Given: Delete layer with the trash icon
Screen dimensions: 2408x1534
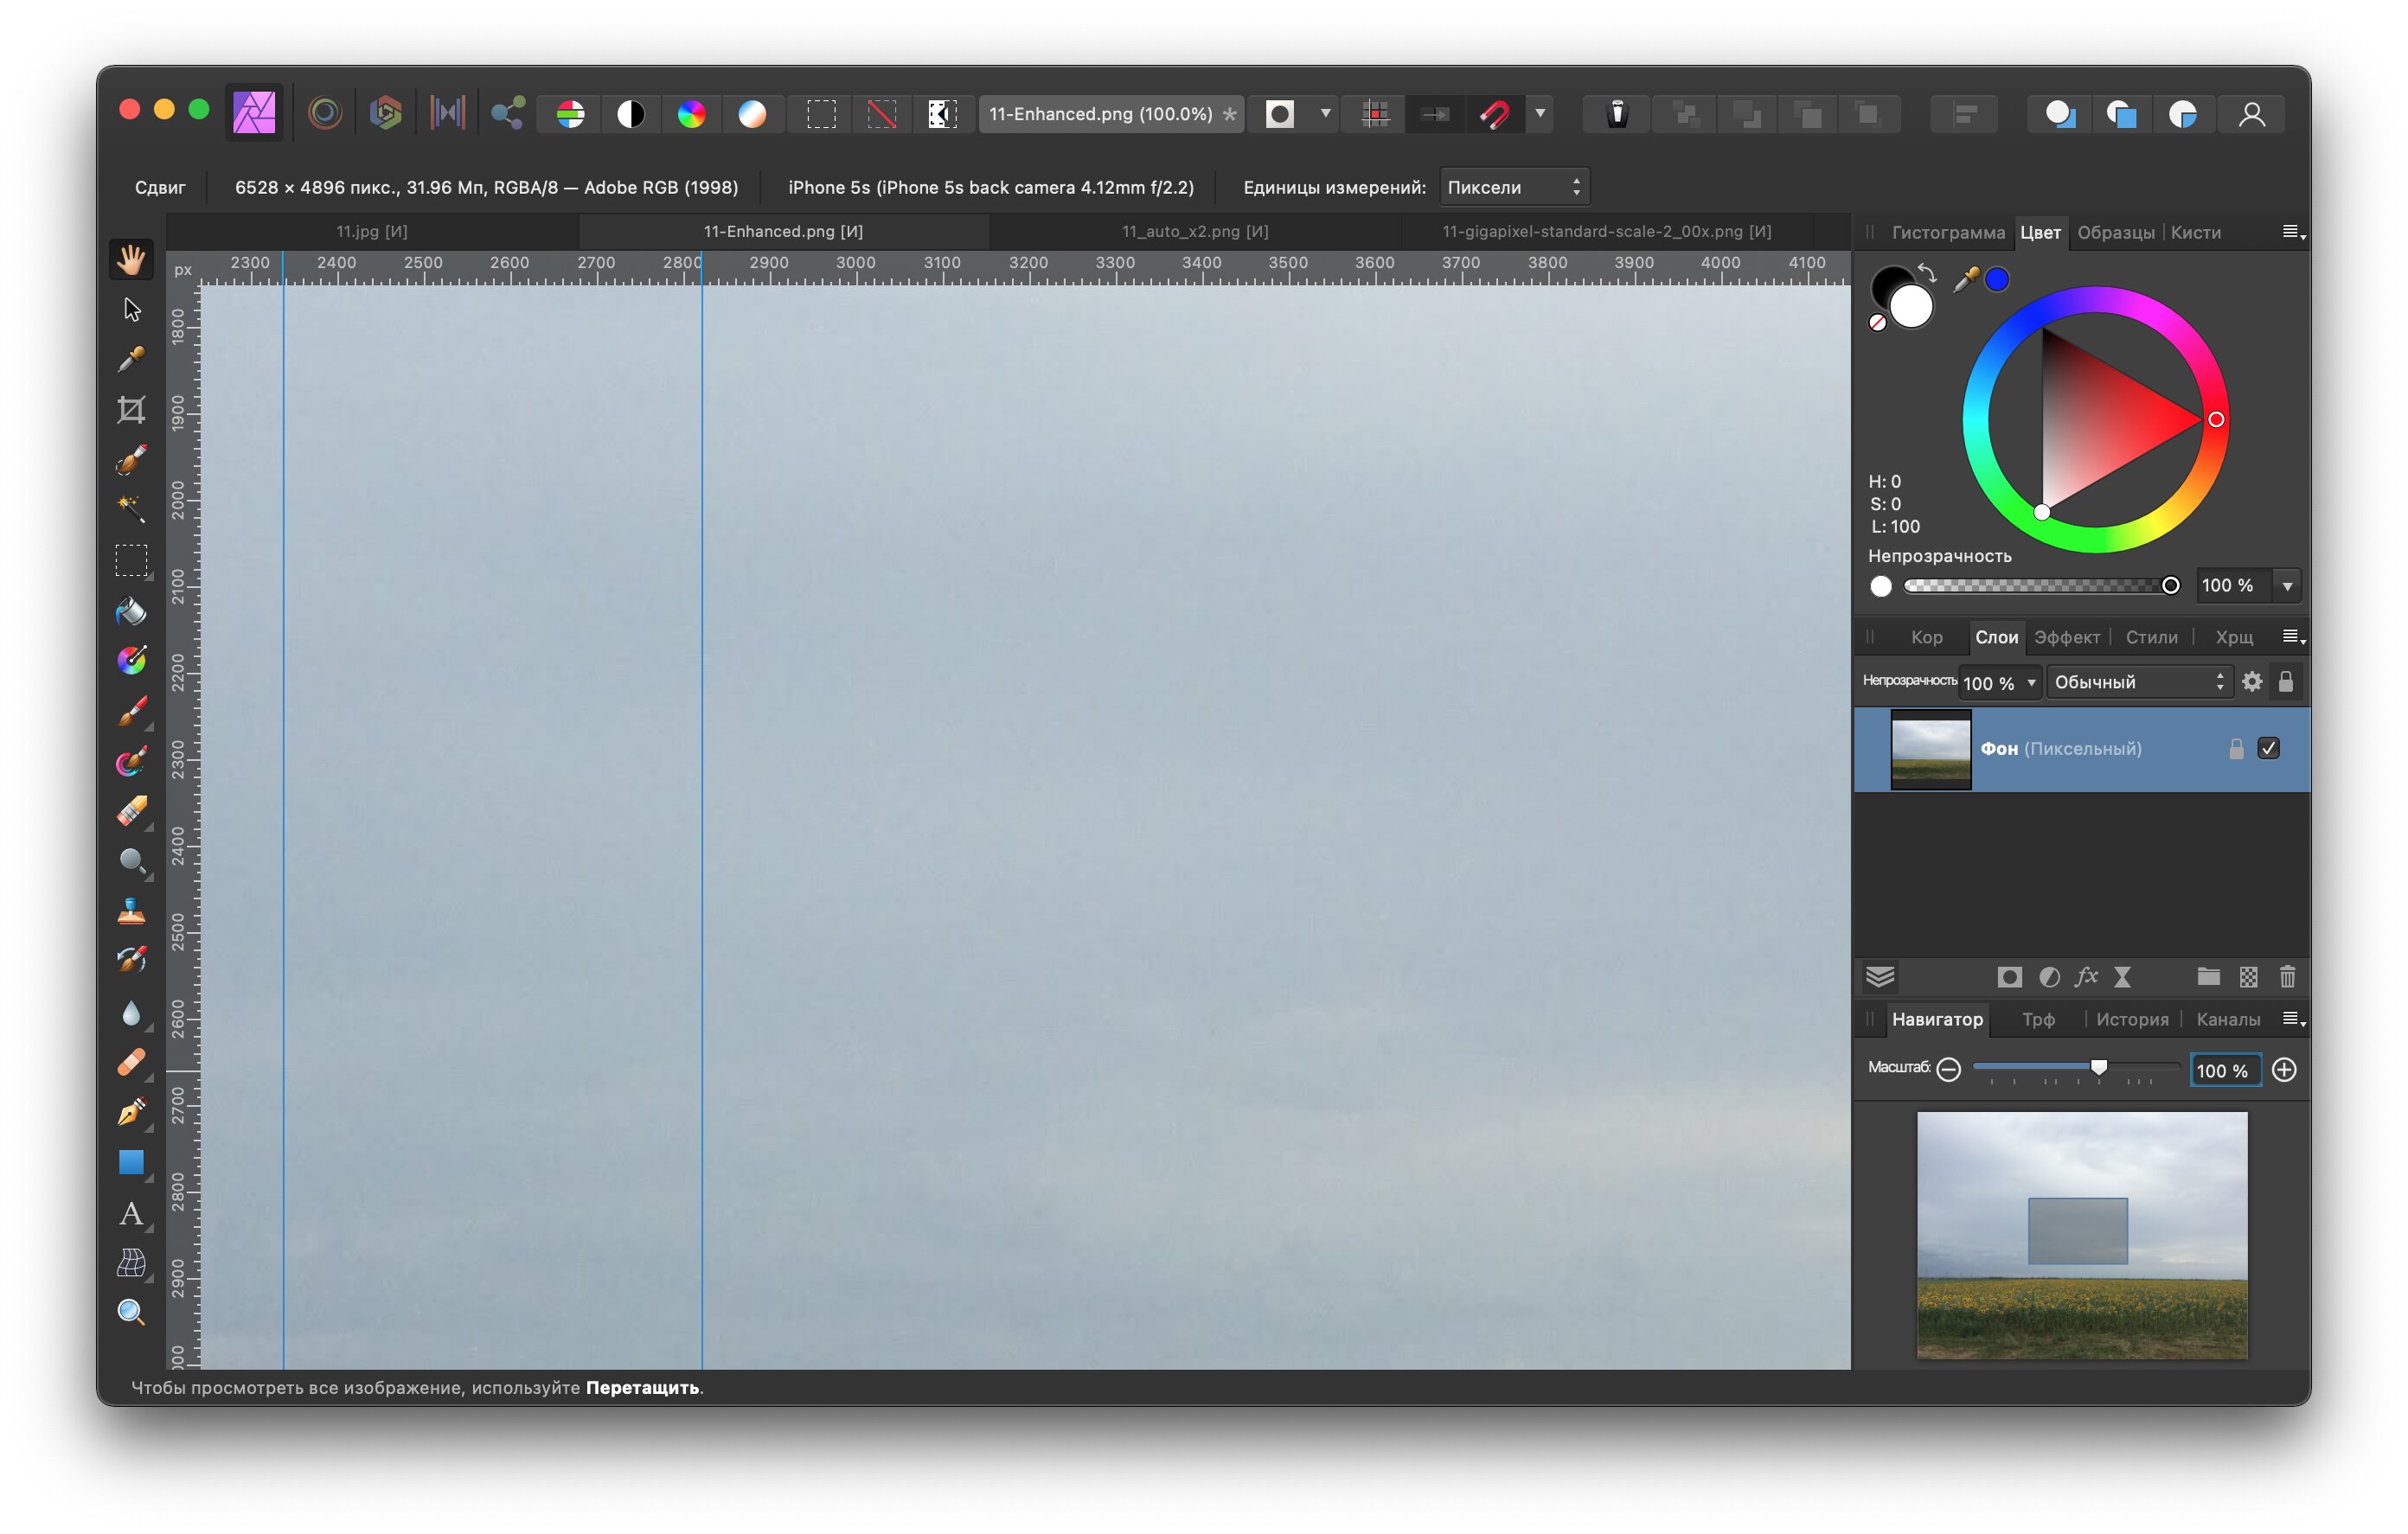Looking at the screenshot, I should (x=2287, y=977).
